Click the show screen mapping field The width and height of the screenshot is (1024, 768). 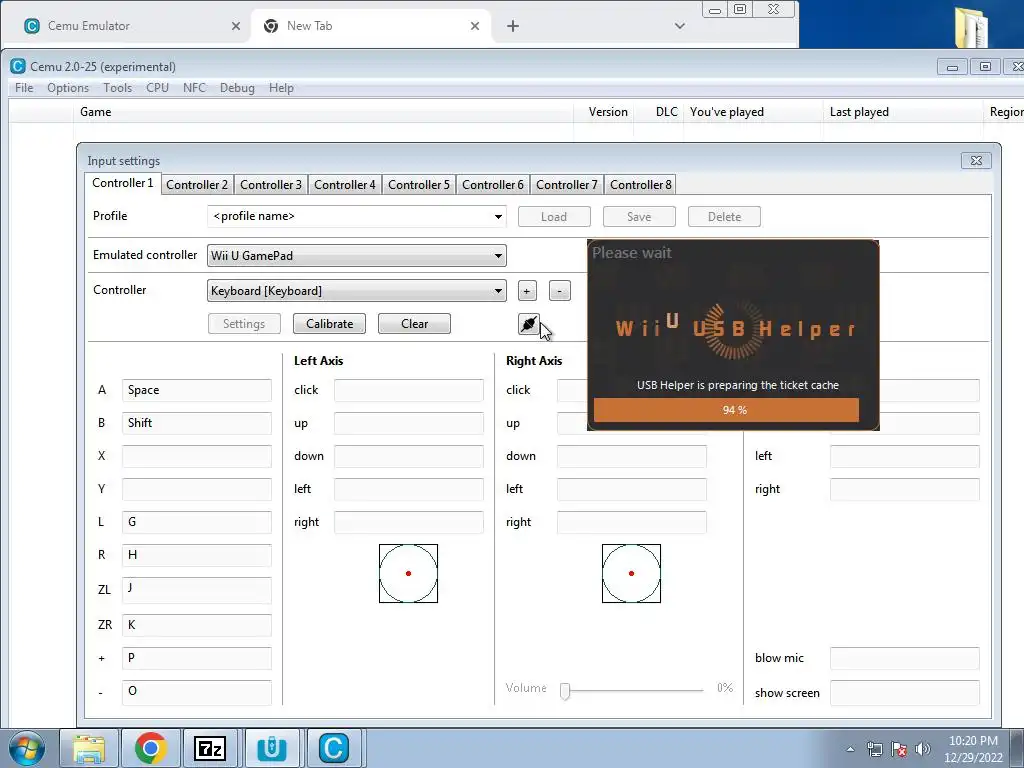coord(904,693)
